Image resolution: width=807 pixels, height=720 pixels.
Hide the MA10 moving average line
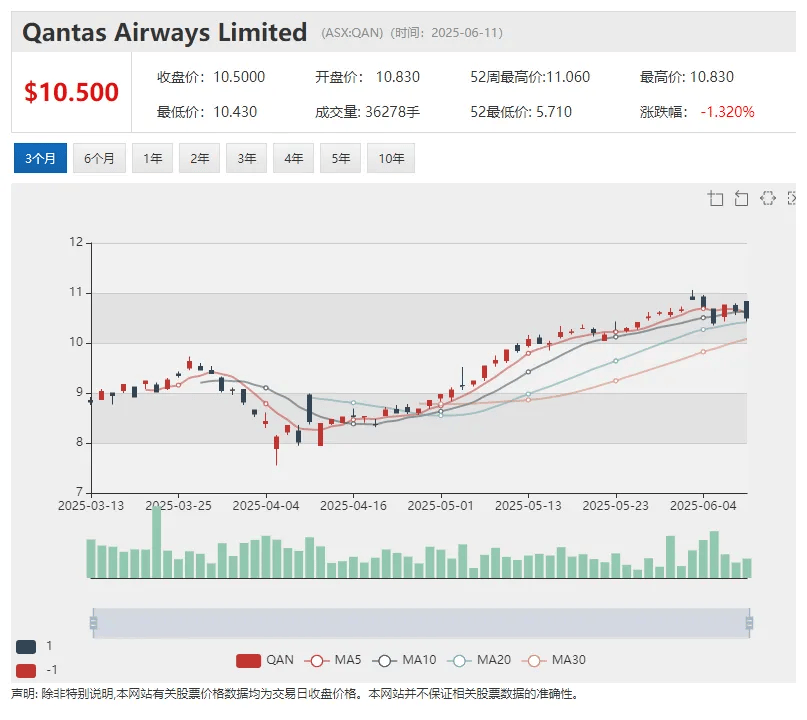tap(404, 660)
